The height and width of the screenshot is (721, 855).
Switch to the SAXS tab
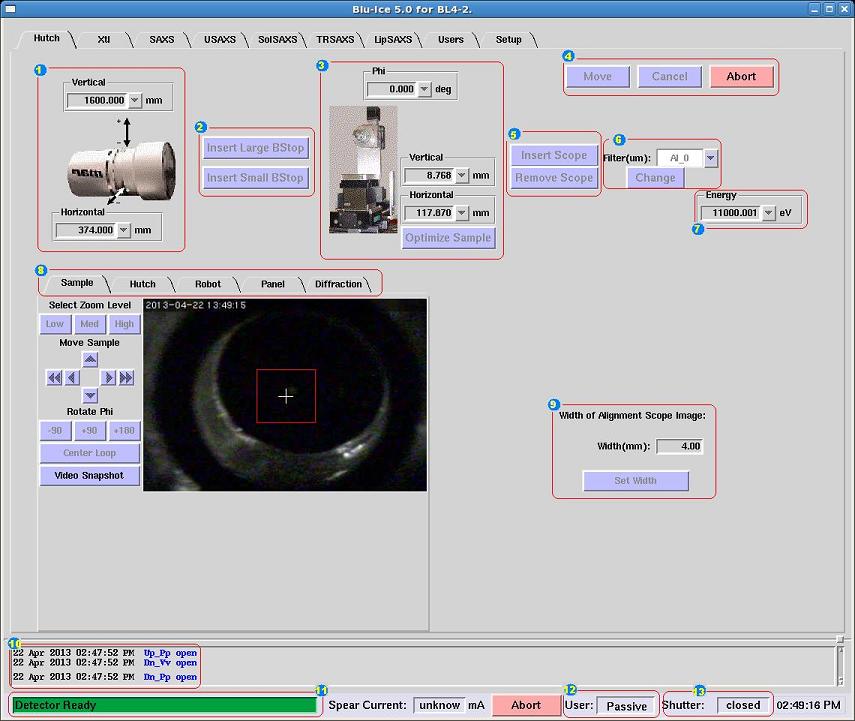click(161, 40)
